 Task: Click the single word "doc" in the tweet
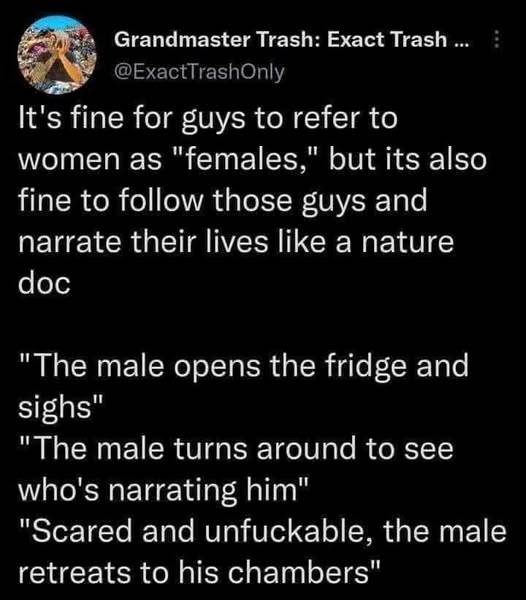44,284
